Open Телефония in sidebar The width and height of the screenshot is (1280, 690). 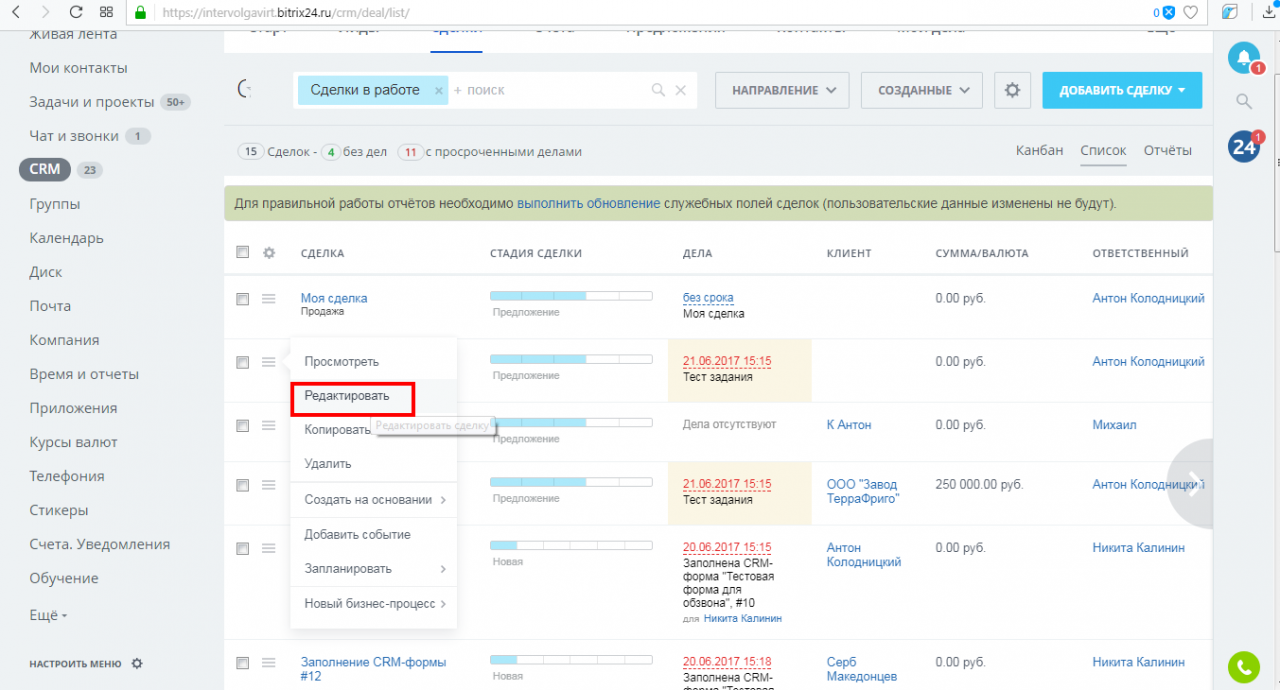click(67, 476)
